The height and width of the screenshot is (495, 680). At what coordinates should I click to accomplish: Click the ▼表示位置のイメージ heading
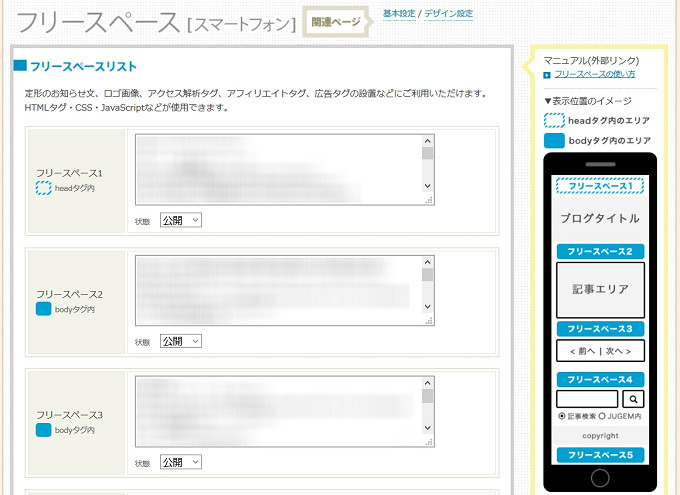(x=588, y=101)
